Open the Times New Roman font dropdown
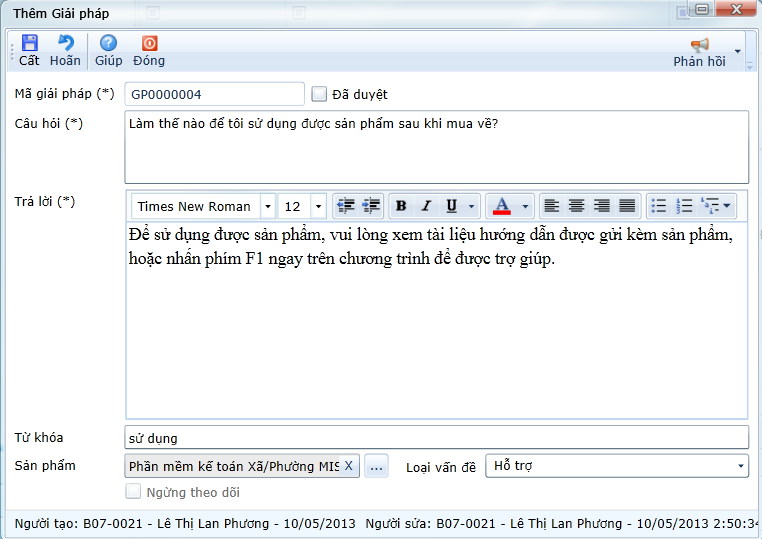This screenshot has width=762, height=539. (267, 206)
